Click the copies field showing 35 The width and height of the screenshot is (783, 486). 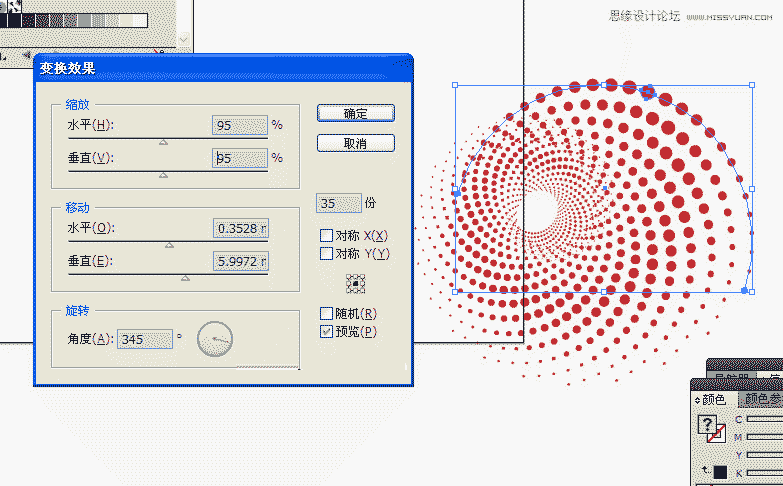[339, 203]
